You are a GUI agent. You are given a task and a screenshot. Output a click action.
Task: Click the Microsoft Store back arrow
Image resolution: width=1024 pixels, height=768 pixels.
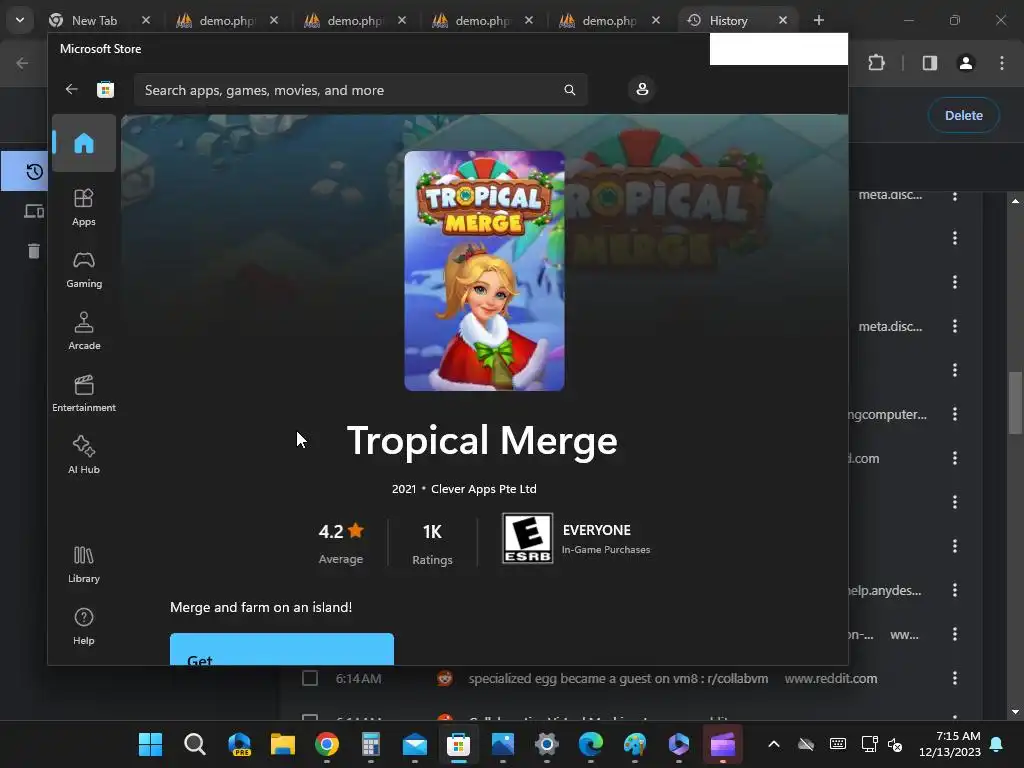click(71, 89)
